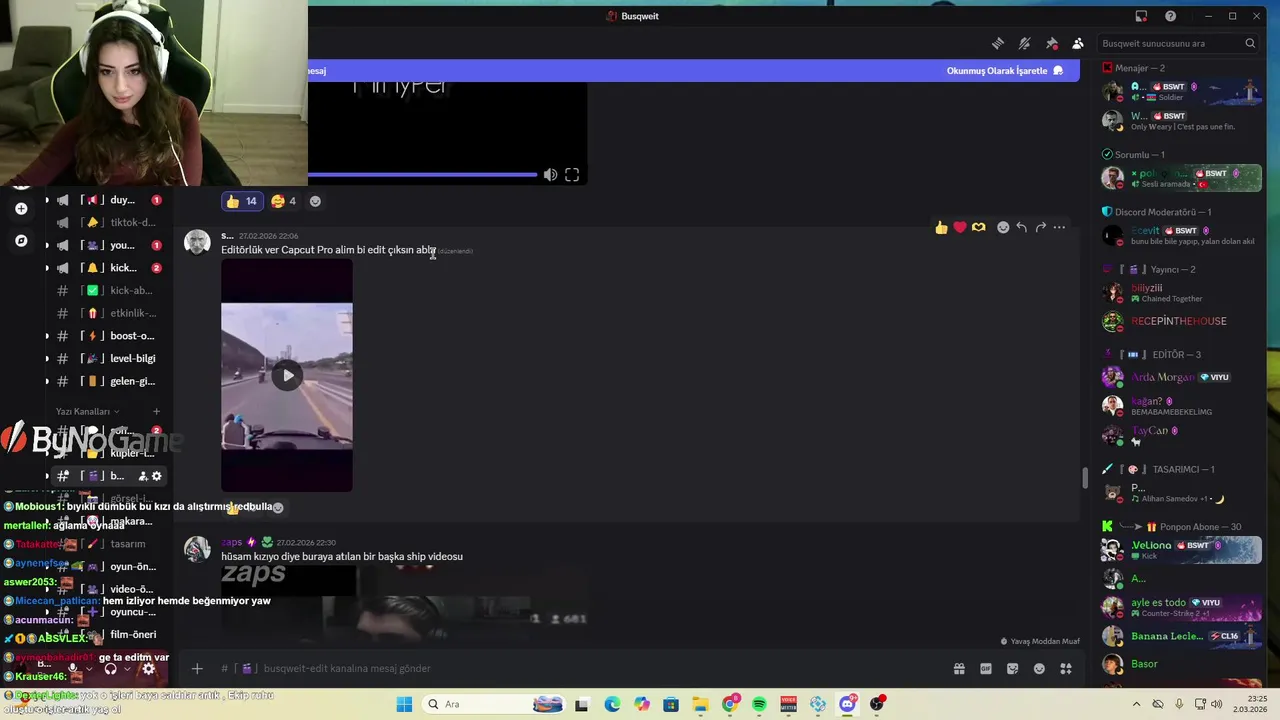
Task: Open Discord inbox icon in title bar
Action: coord(1141,16)
